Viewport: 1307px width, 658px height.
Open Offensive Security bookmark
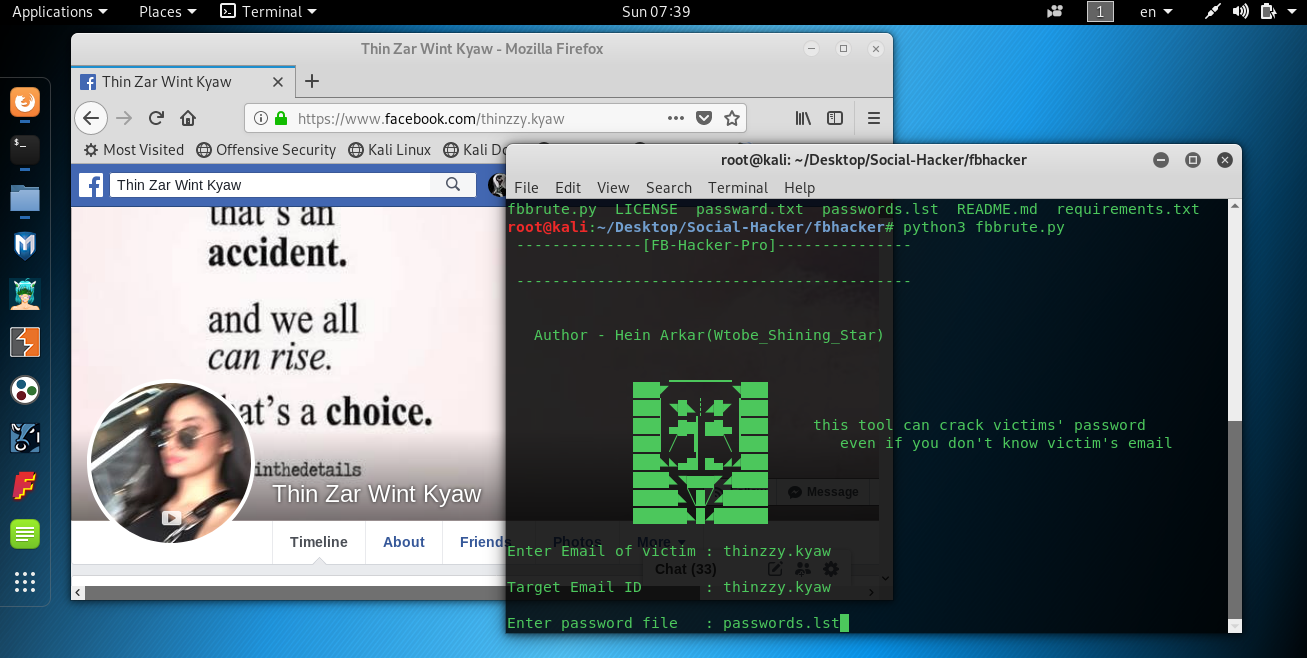[x=266, y=150]
